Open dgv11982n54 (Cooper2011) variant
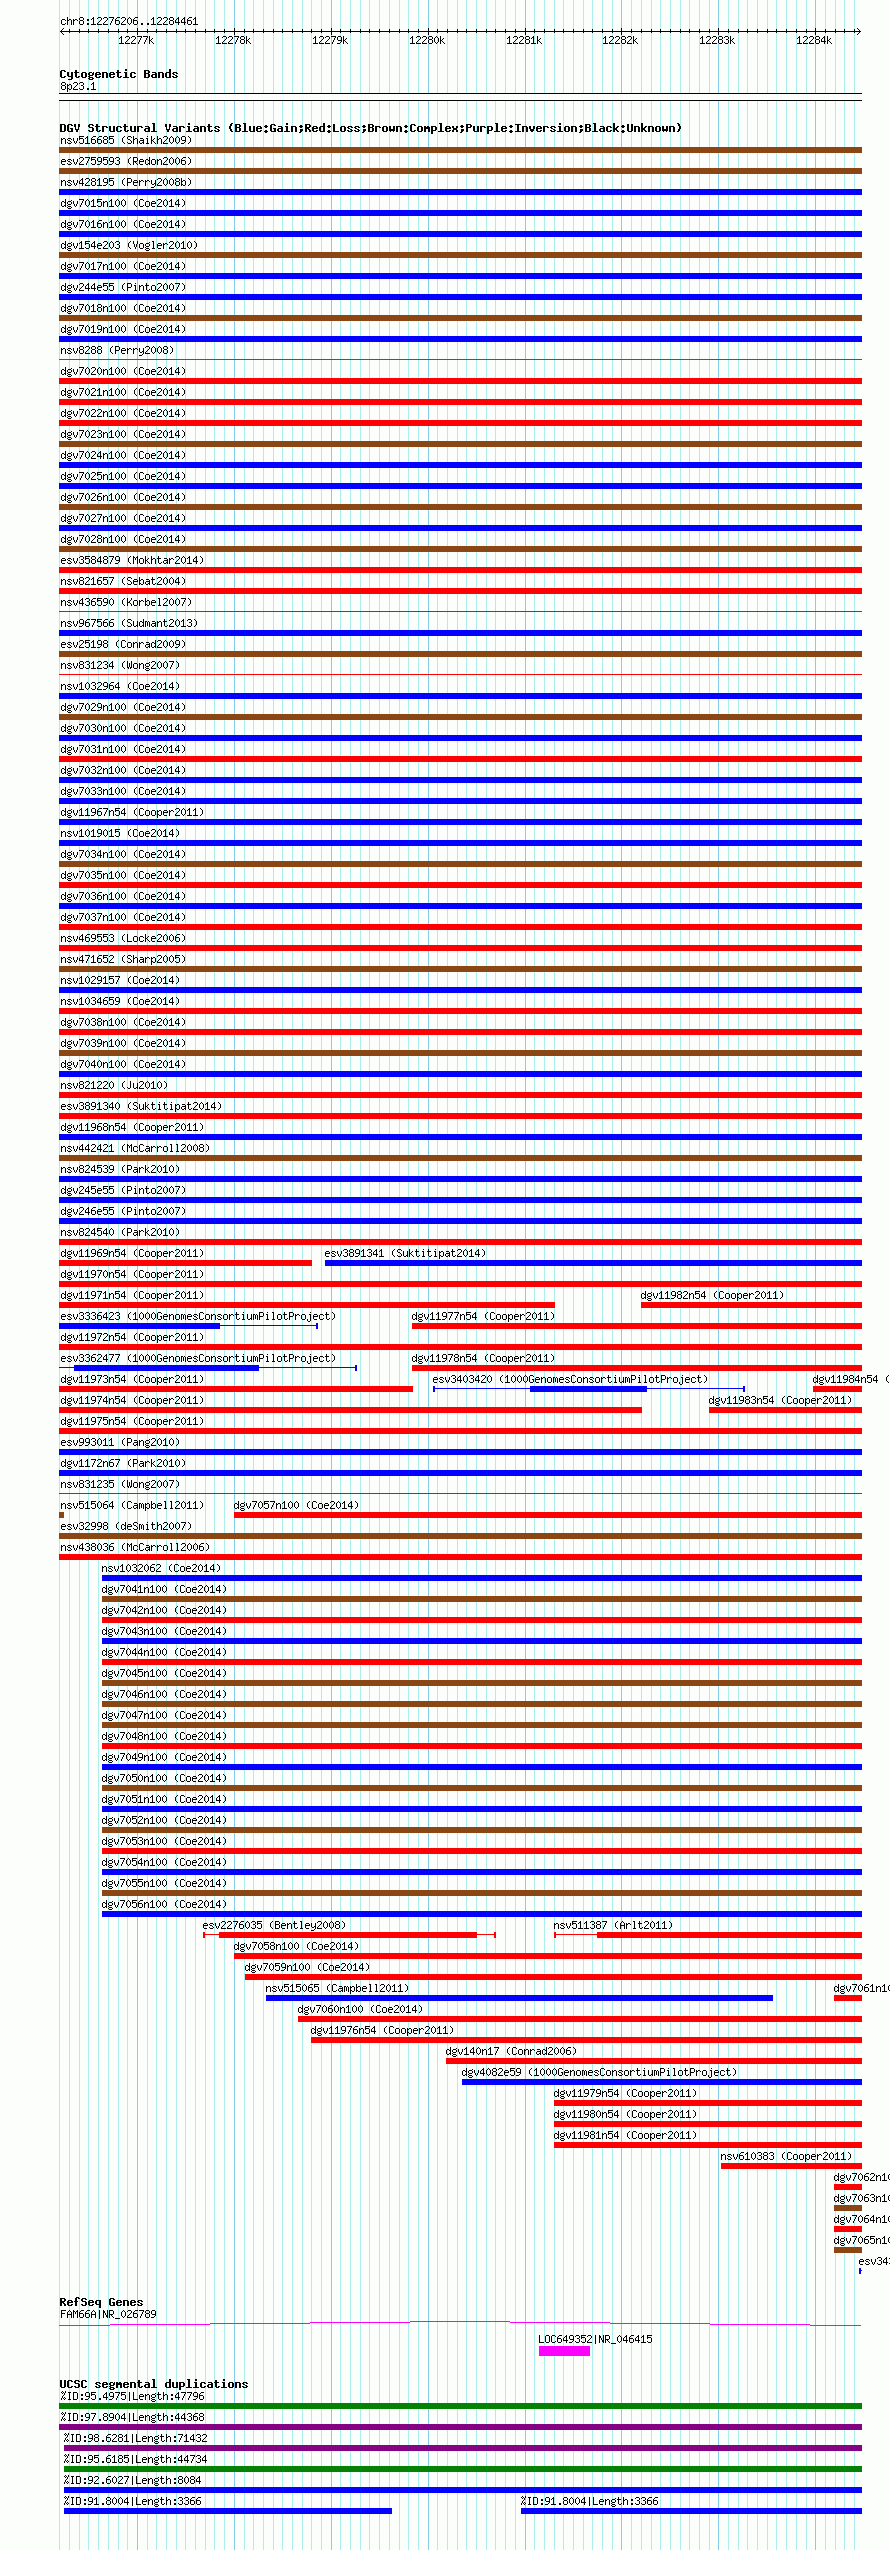The width and height of the screenshot is (890, 2550). point(712,1295)
